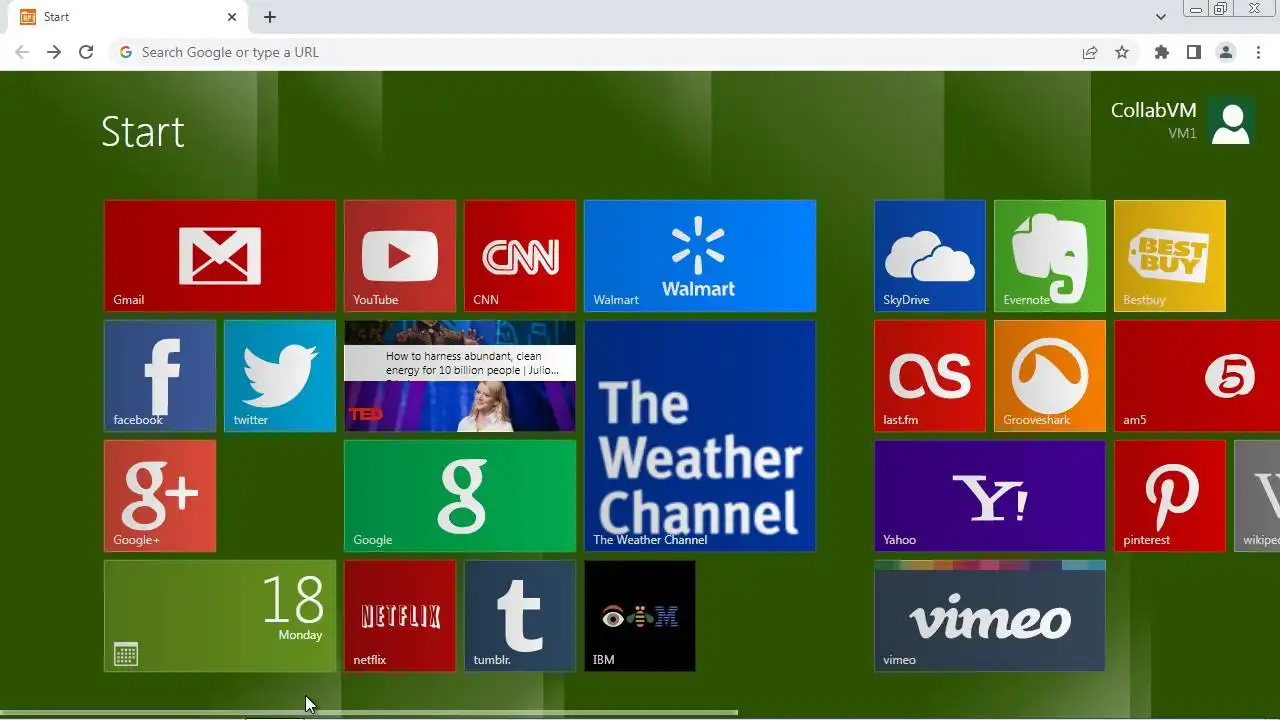This screenshot has height=720, width=1280.
Task: Expand the tab search dropdown arrow
Action: click(1160, 17)
